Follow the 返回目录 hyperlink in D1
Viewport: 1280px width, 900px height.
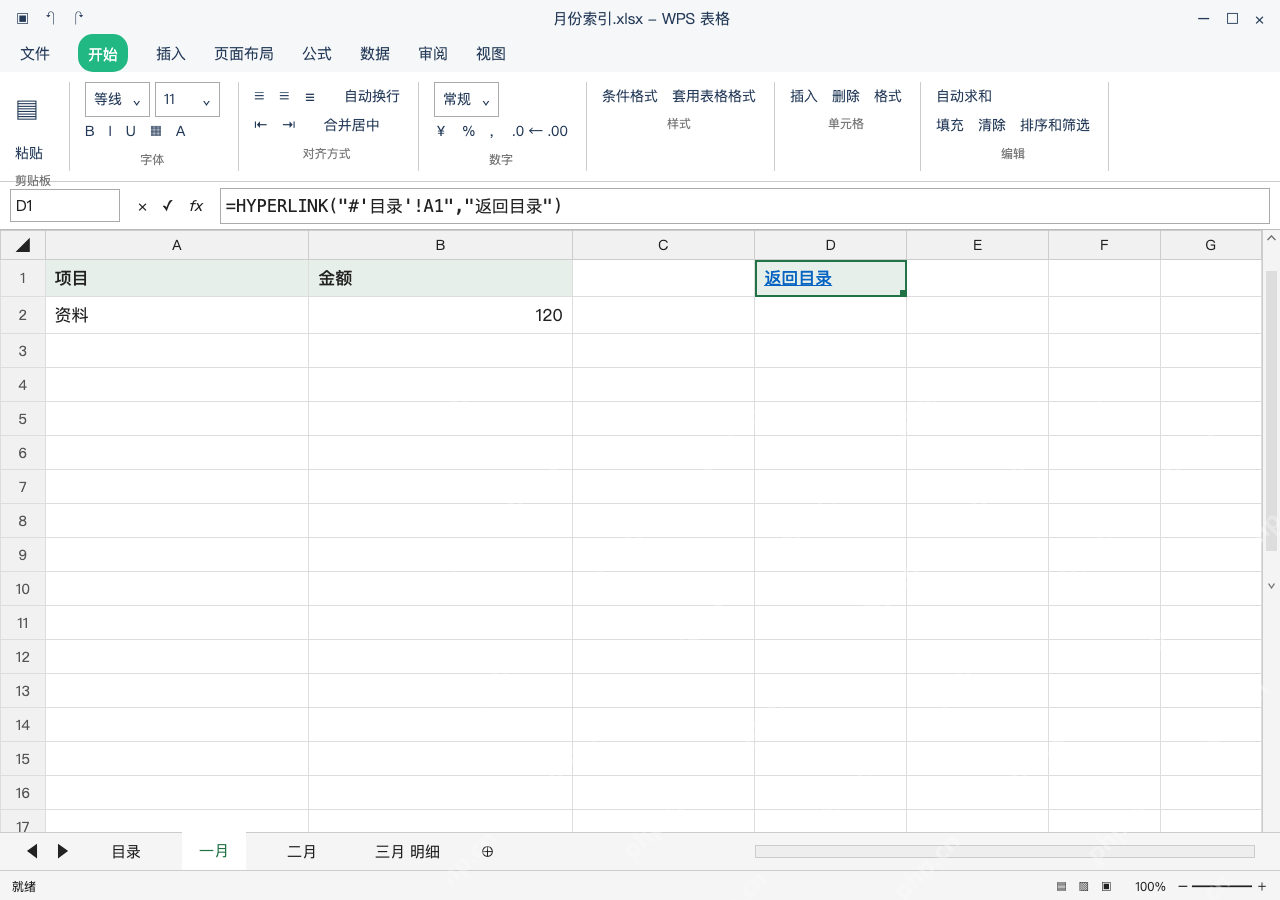coord(798,278)
